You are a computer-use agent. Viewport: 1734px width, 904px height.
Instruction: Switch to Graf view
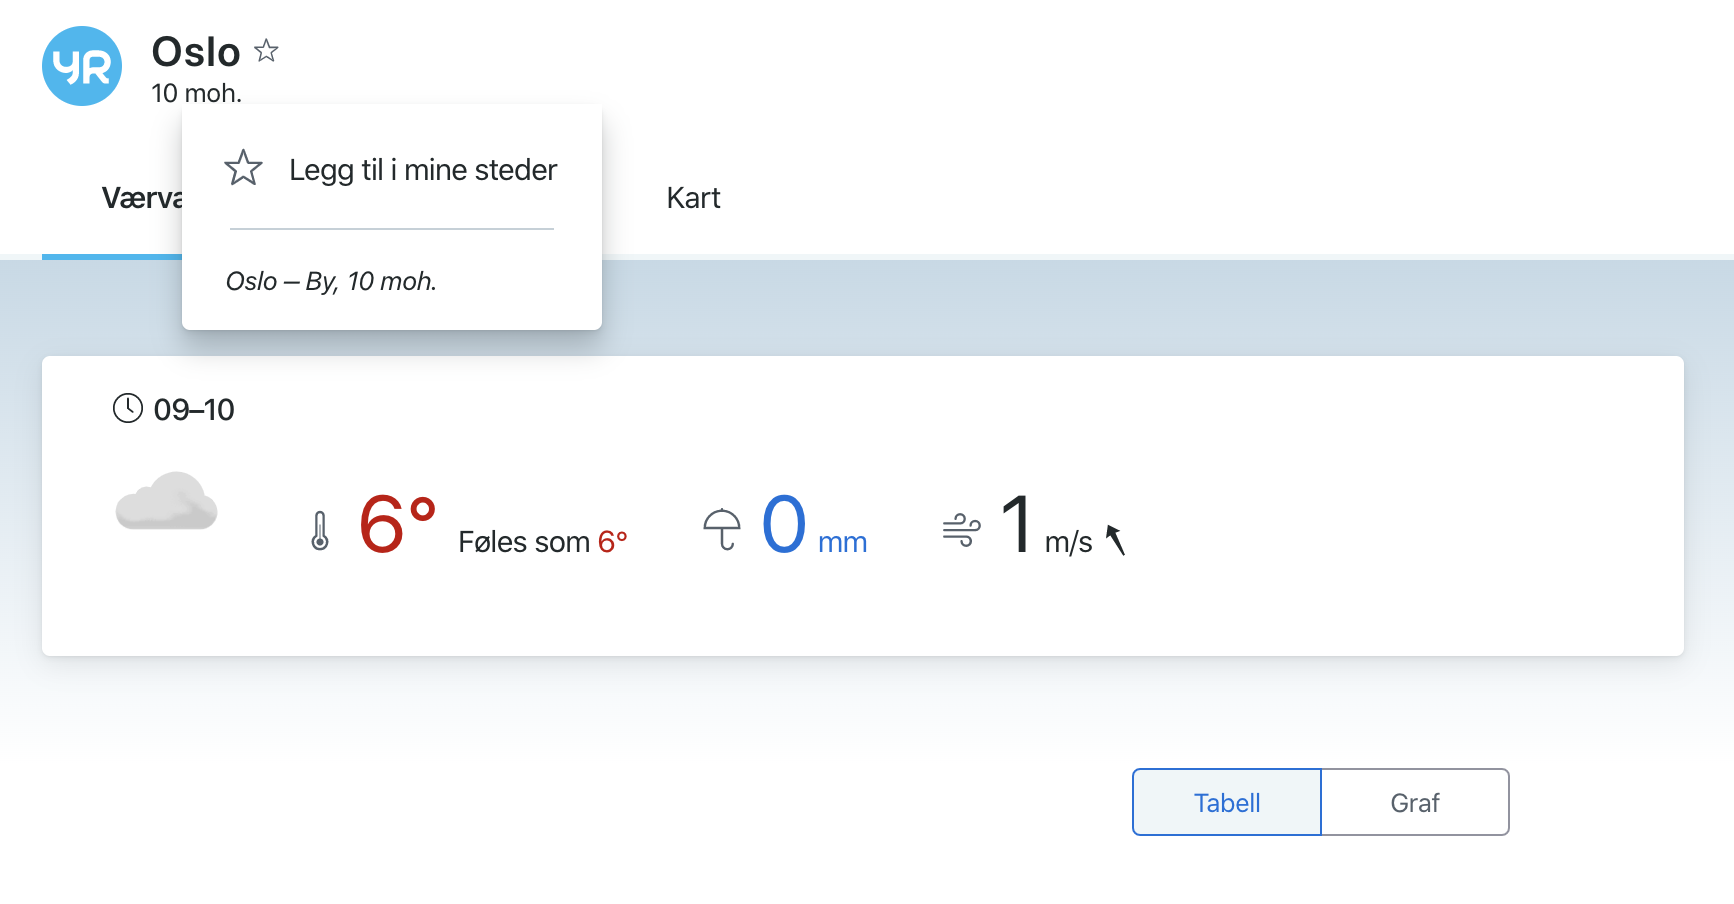coord(1415,802)
